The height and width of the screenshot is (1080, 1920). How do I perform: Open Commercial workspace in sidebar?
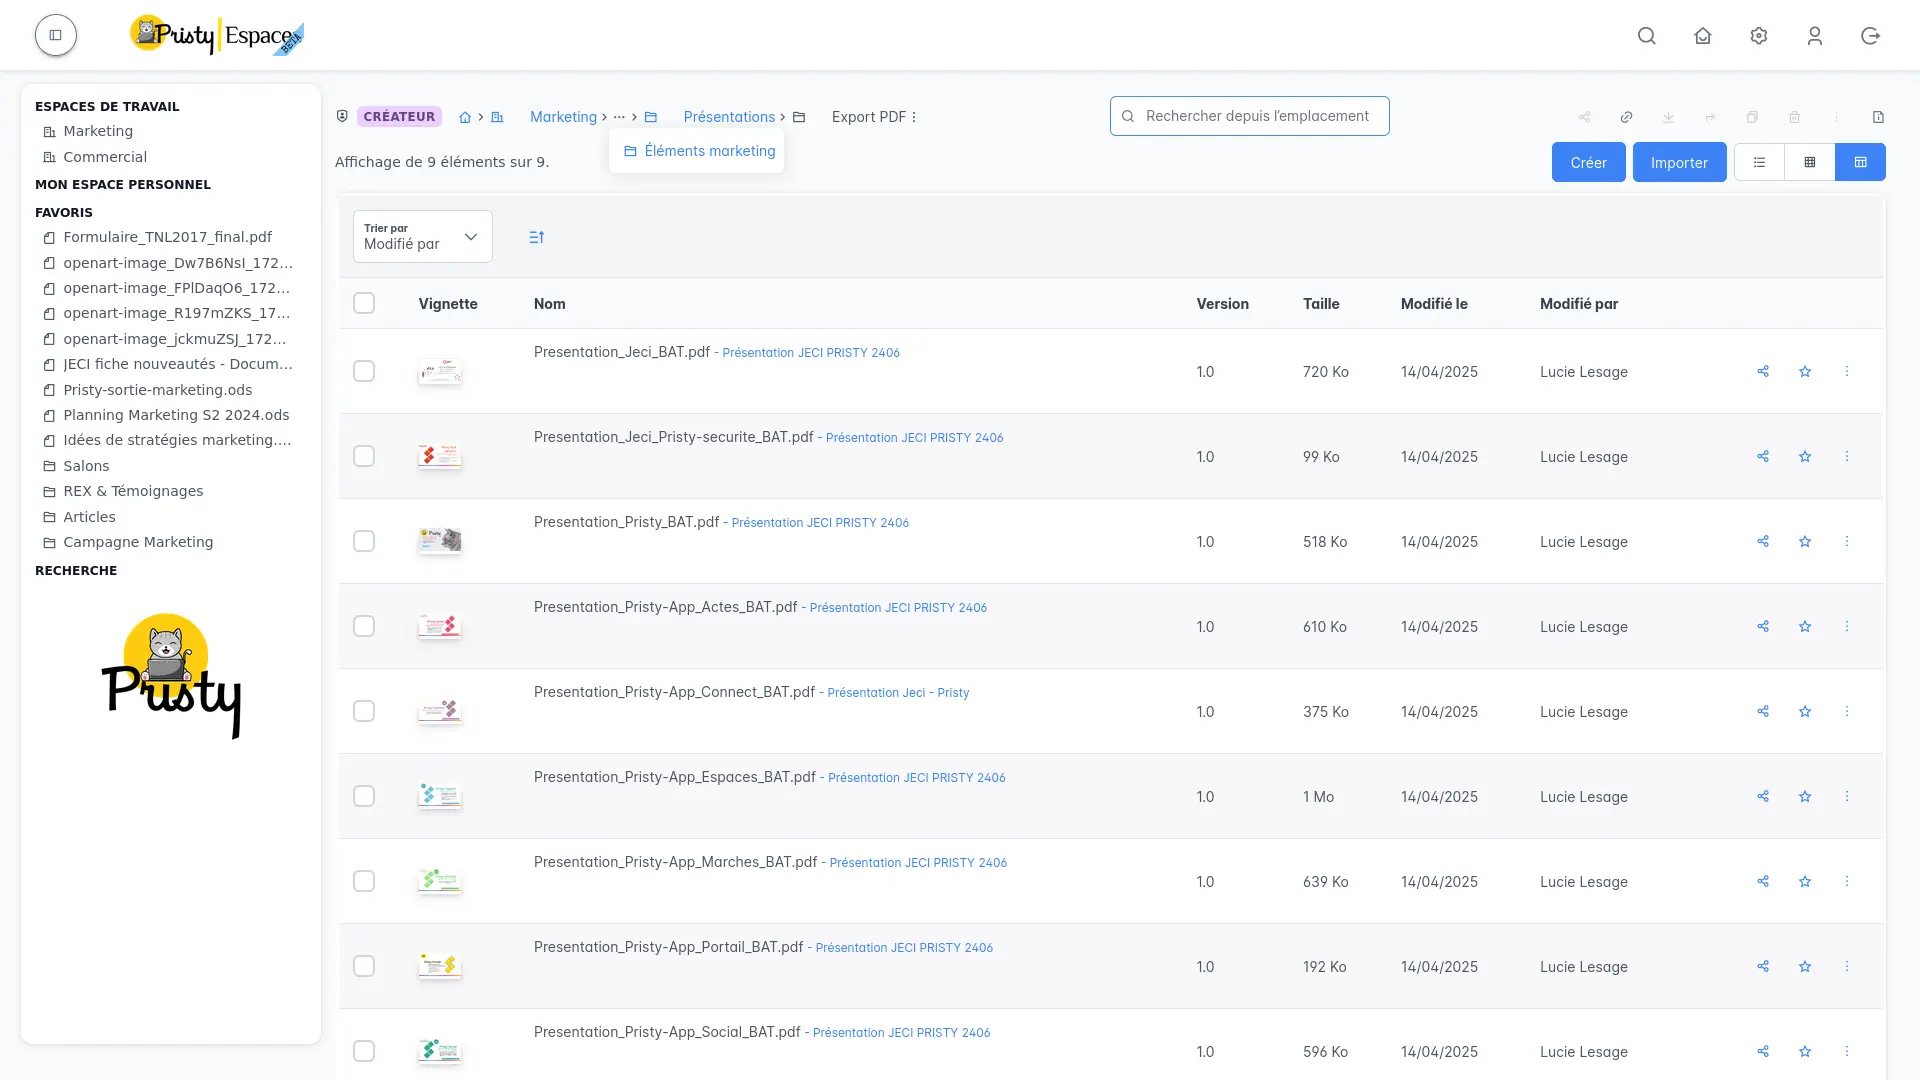tap(105, 157)
